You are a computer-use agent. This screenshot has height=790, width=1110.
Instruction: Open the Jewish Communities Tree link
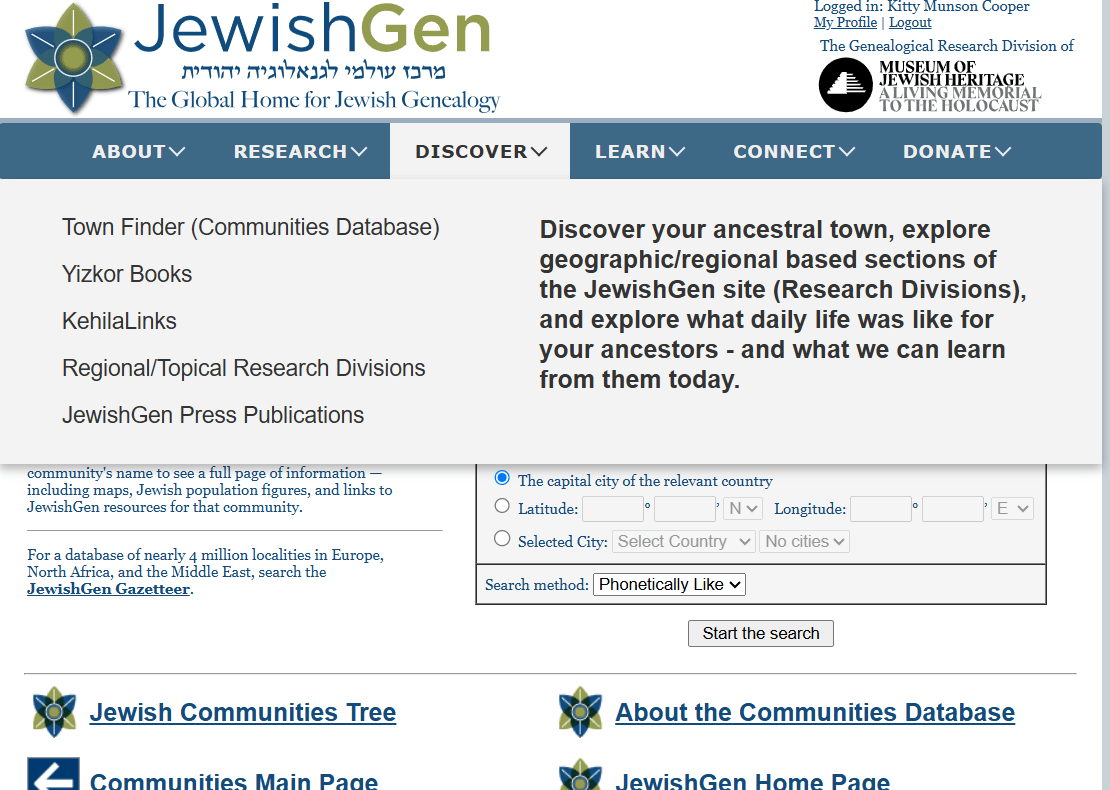tap(243, 712)
